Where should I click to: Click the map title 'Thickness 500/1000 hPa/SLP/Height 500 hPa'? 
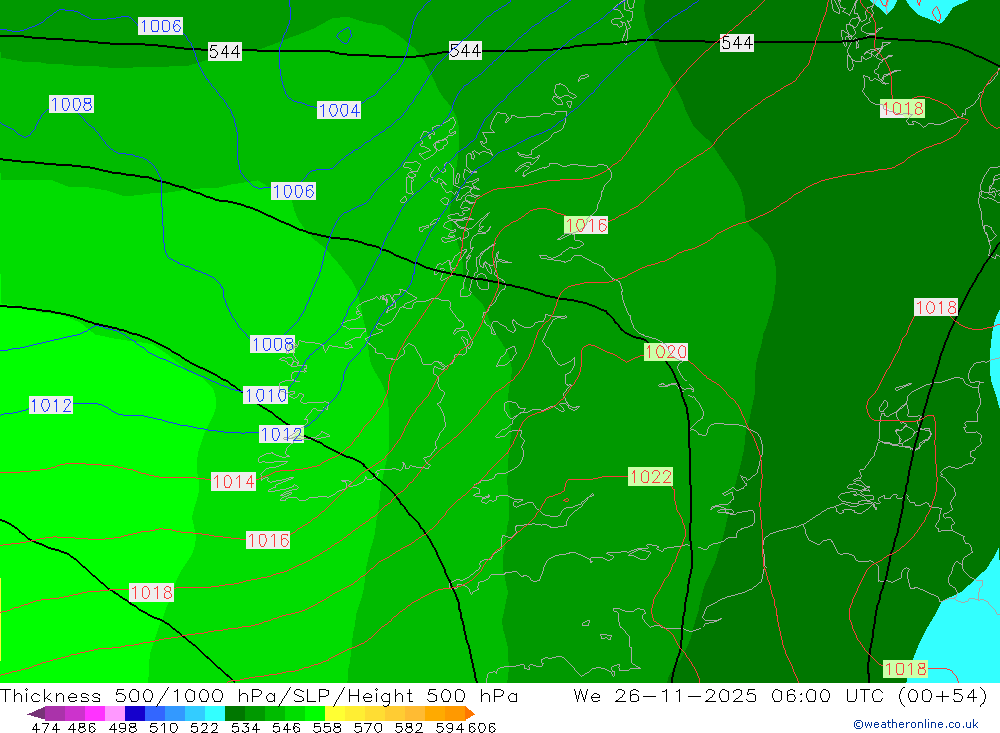coord(259,696)
